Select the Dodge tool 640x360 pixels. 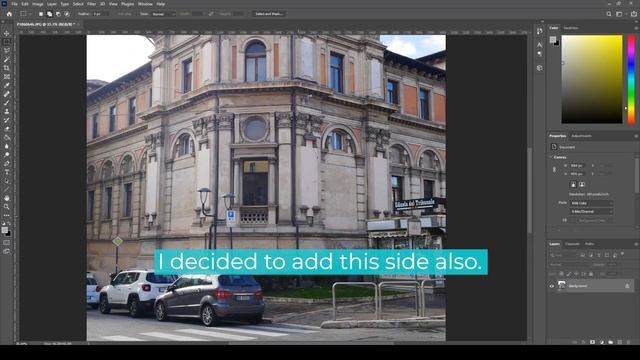click(7, 155)
